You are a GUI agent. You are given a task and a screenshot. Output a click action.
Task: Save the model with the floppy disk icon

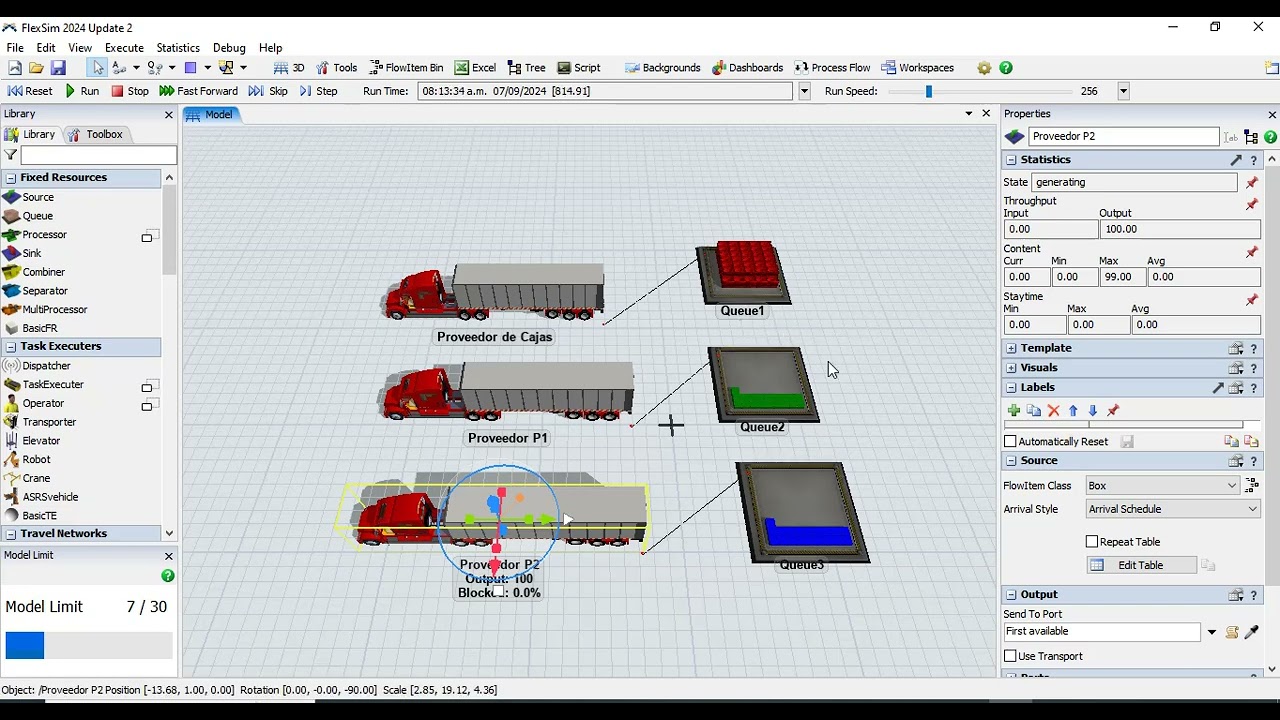(x=58, y=68)
